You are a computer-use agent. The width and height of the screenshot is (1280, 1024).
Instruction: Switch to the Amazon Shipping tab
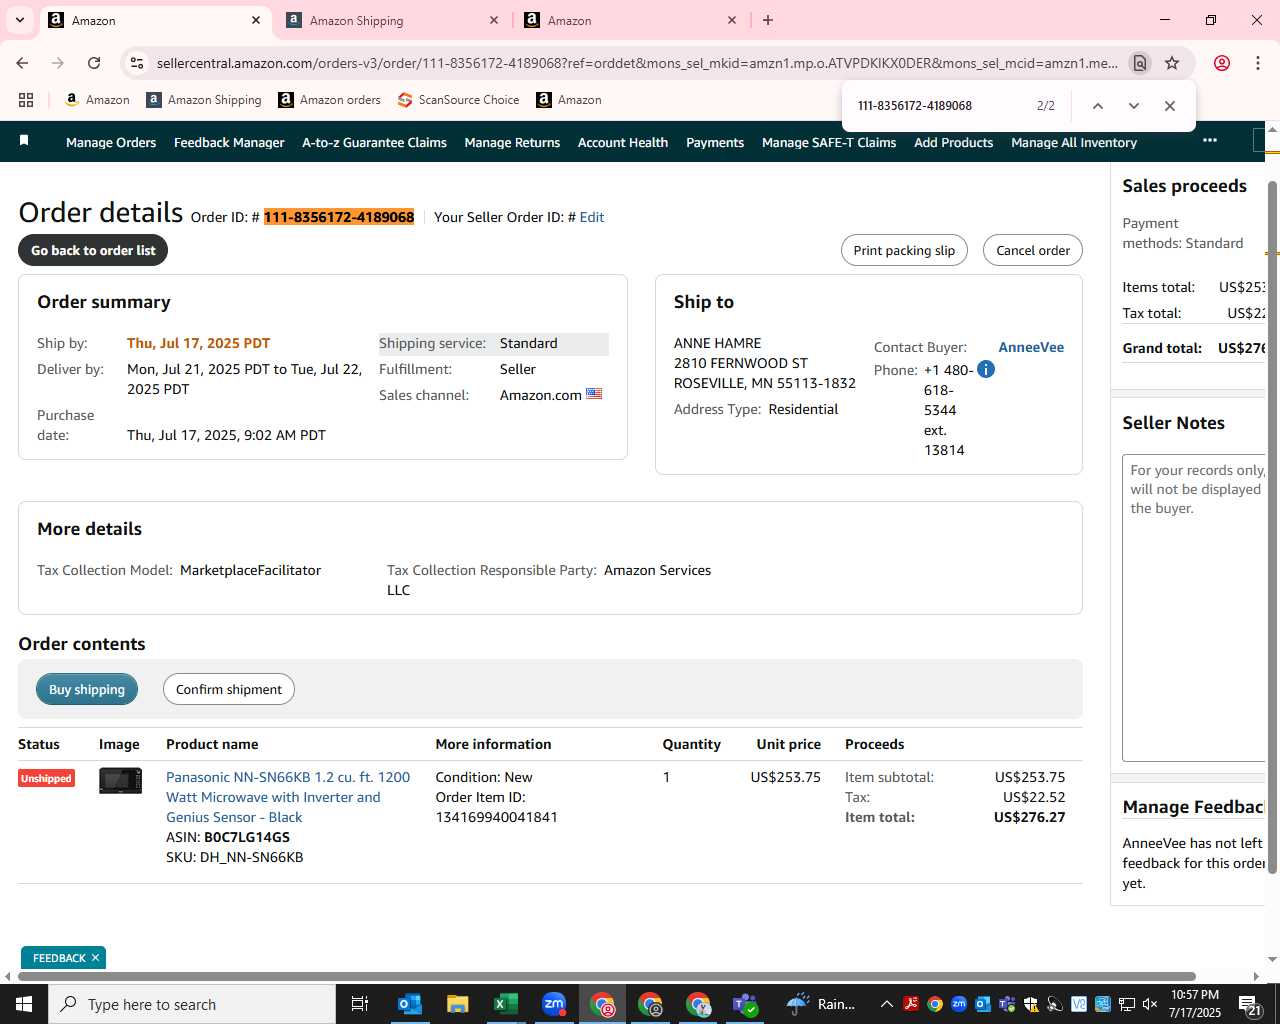click(392, 20)
